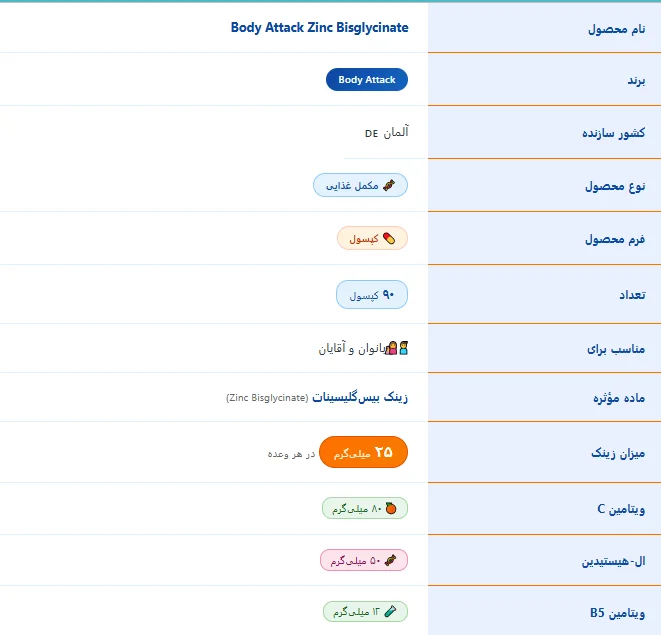
Task: Click the test tube icon in ۱۲ میلی‌گرم badge
Action: click(391, 611)
